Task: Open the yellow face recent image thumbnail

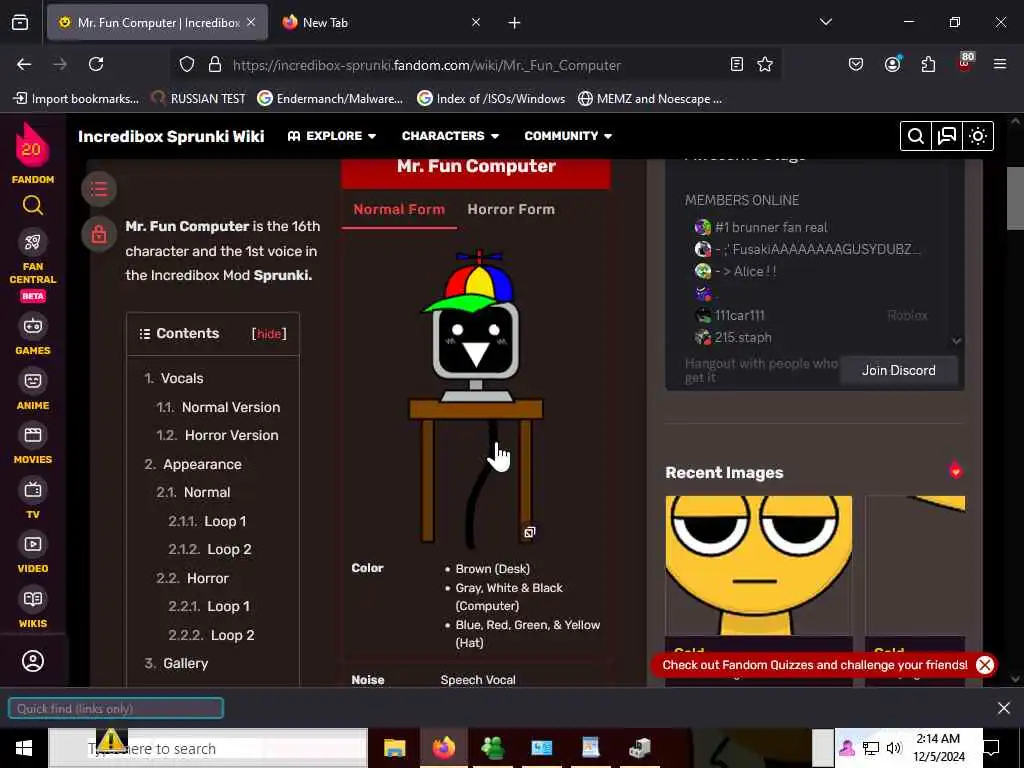Action: click(x=758, y=565)
